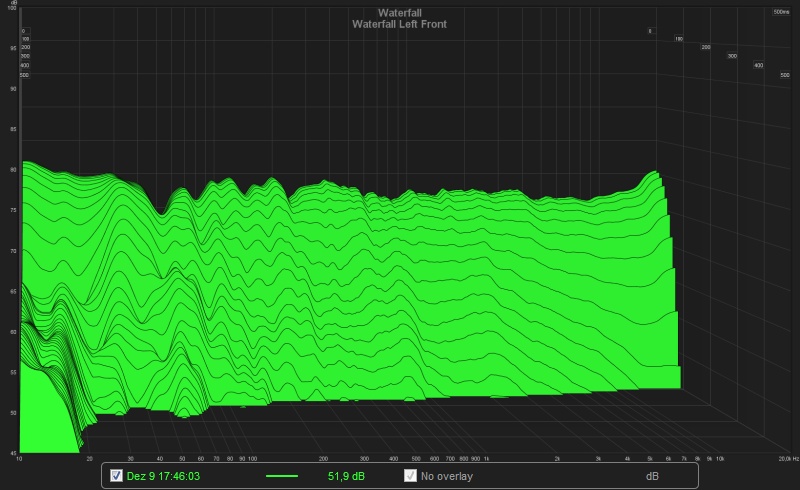Image resolution: width=800 pixels, height=490 pixels.
Task: Click the 500ms time range label
Action: (x=781, y=12)
